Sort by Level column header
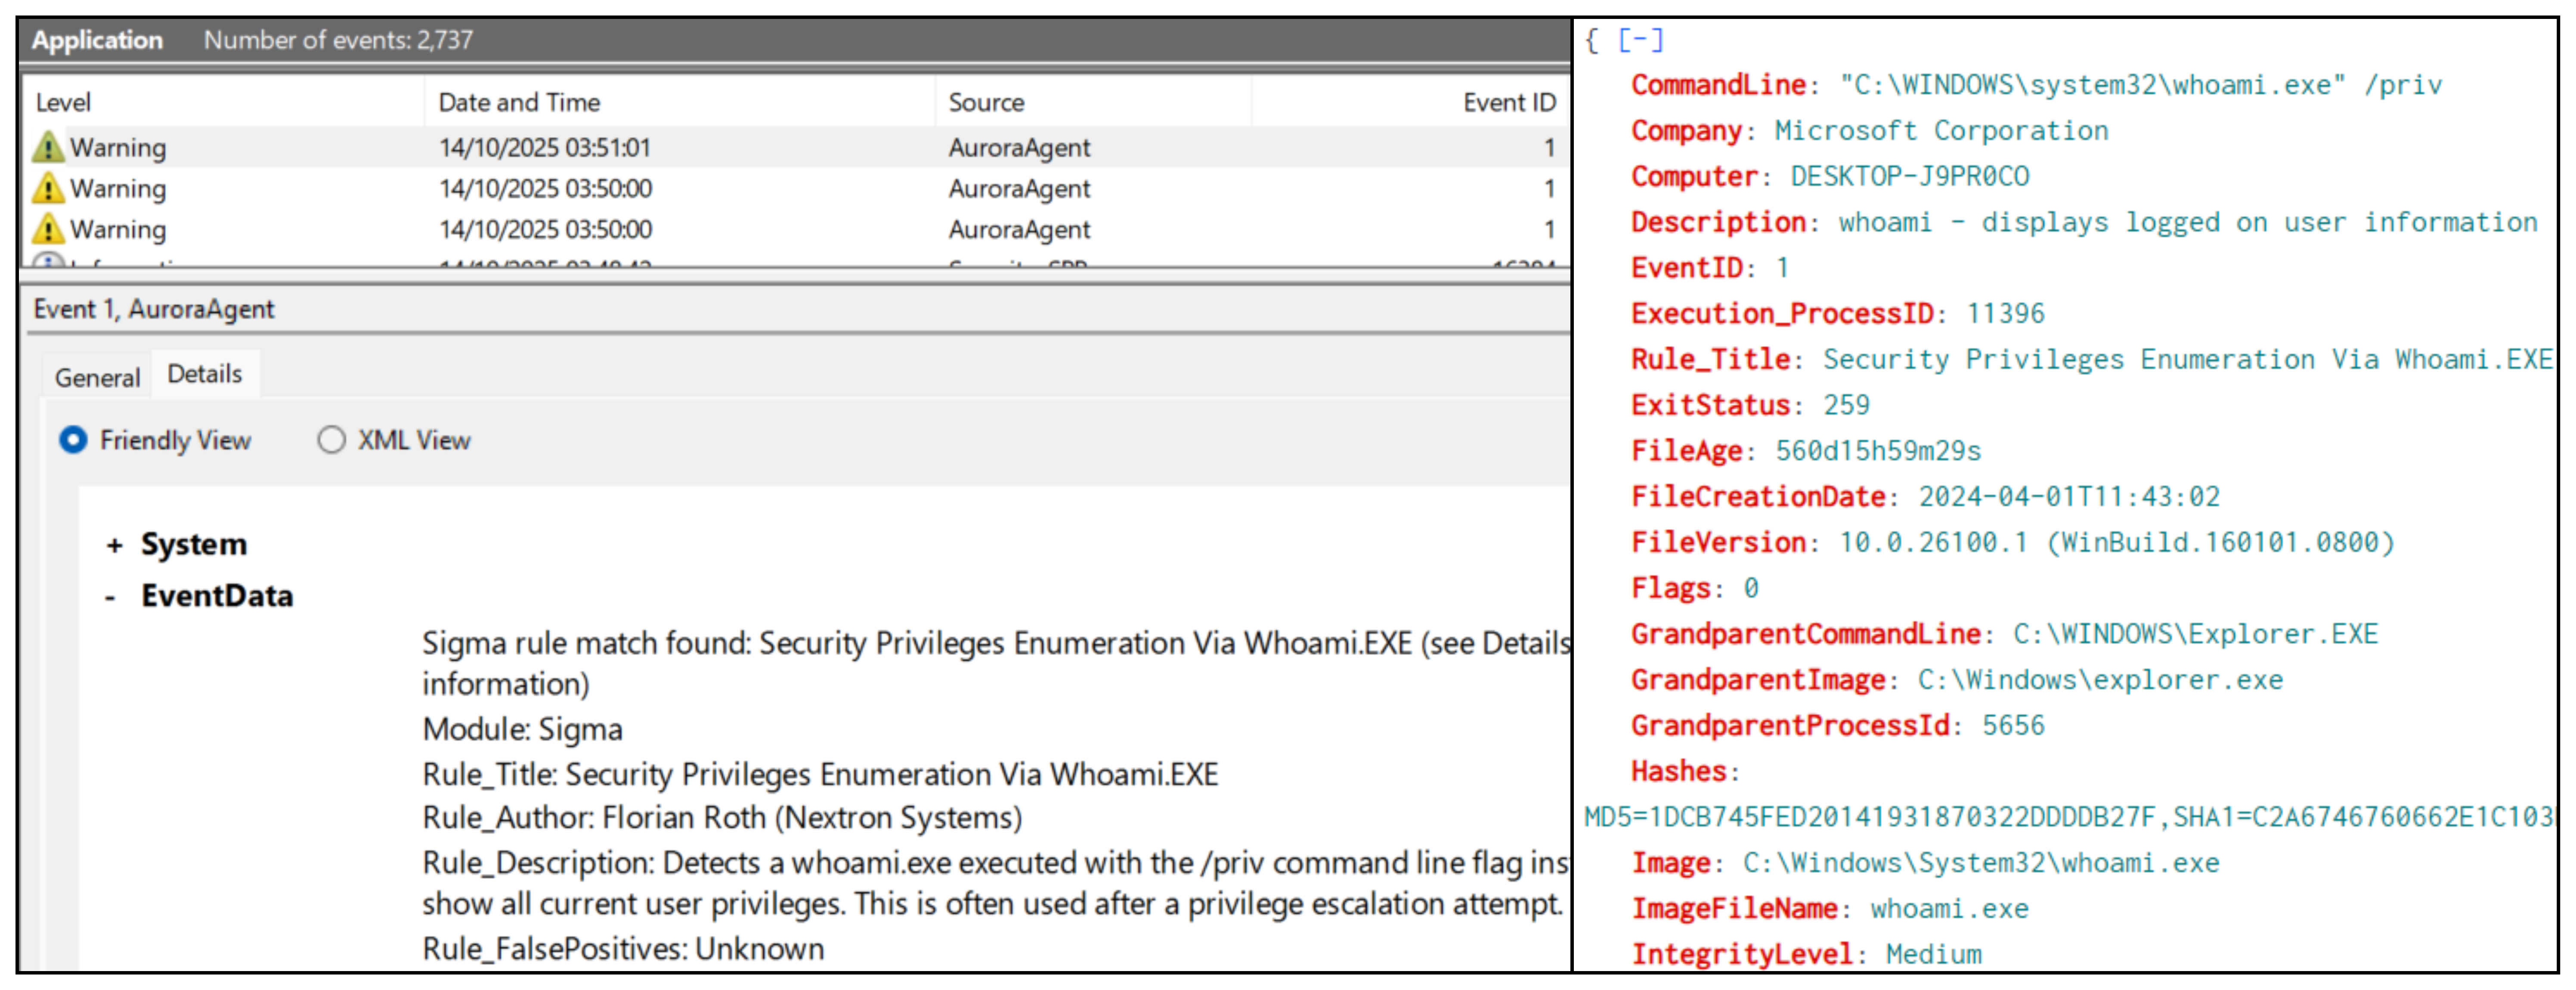2576x990 pixels. [63, 102]
